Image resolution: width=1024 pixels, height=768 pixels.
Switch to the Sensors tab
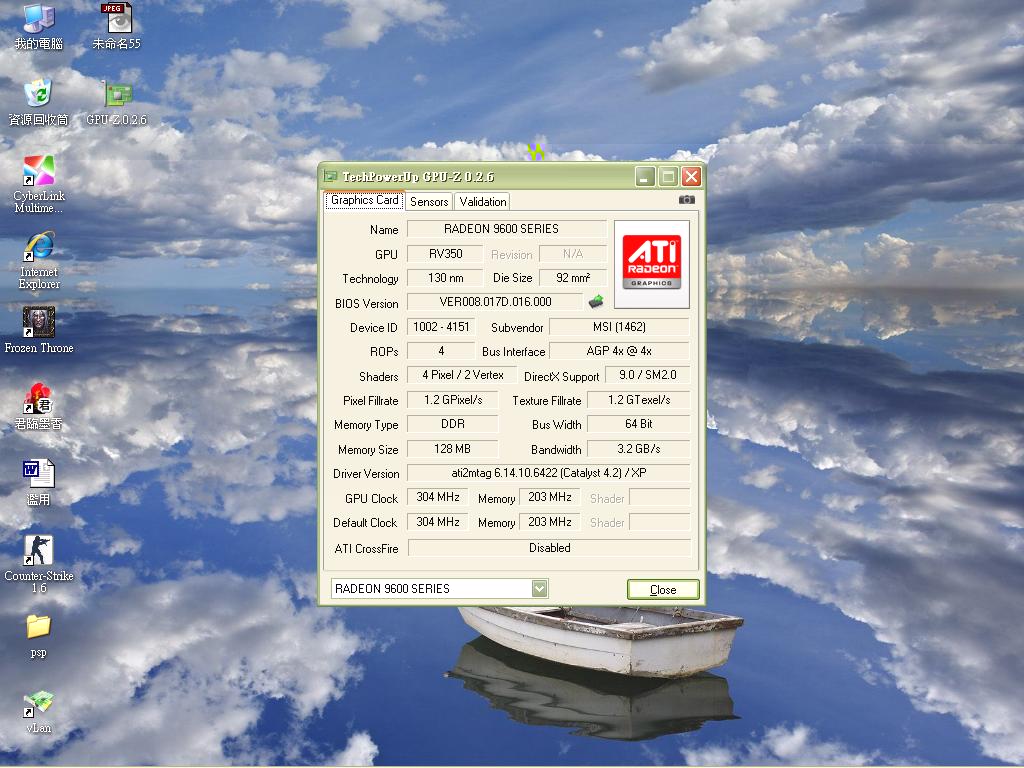point(429,202)
